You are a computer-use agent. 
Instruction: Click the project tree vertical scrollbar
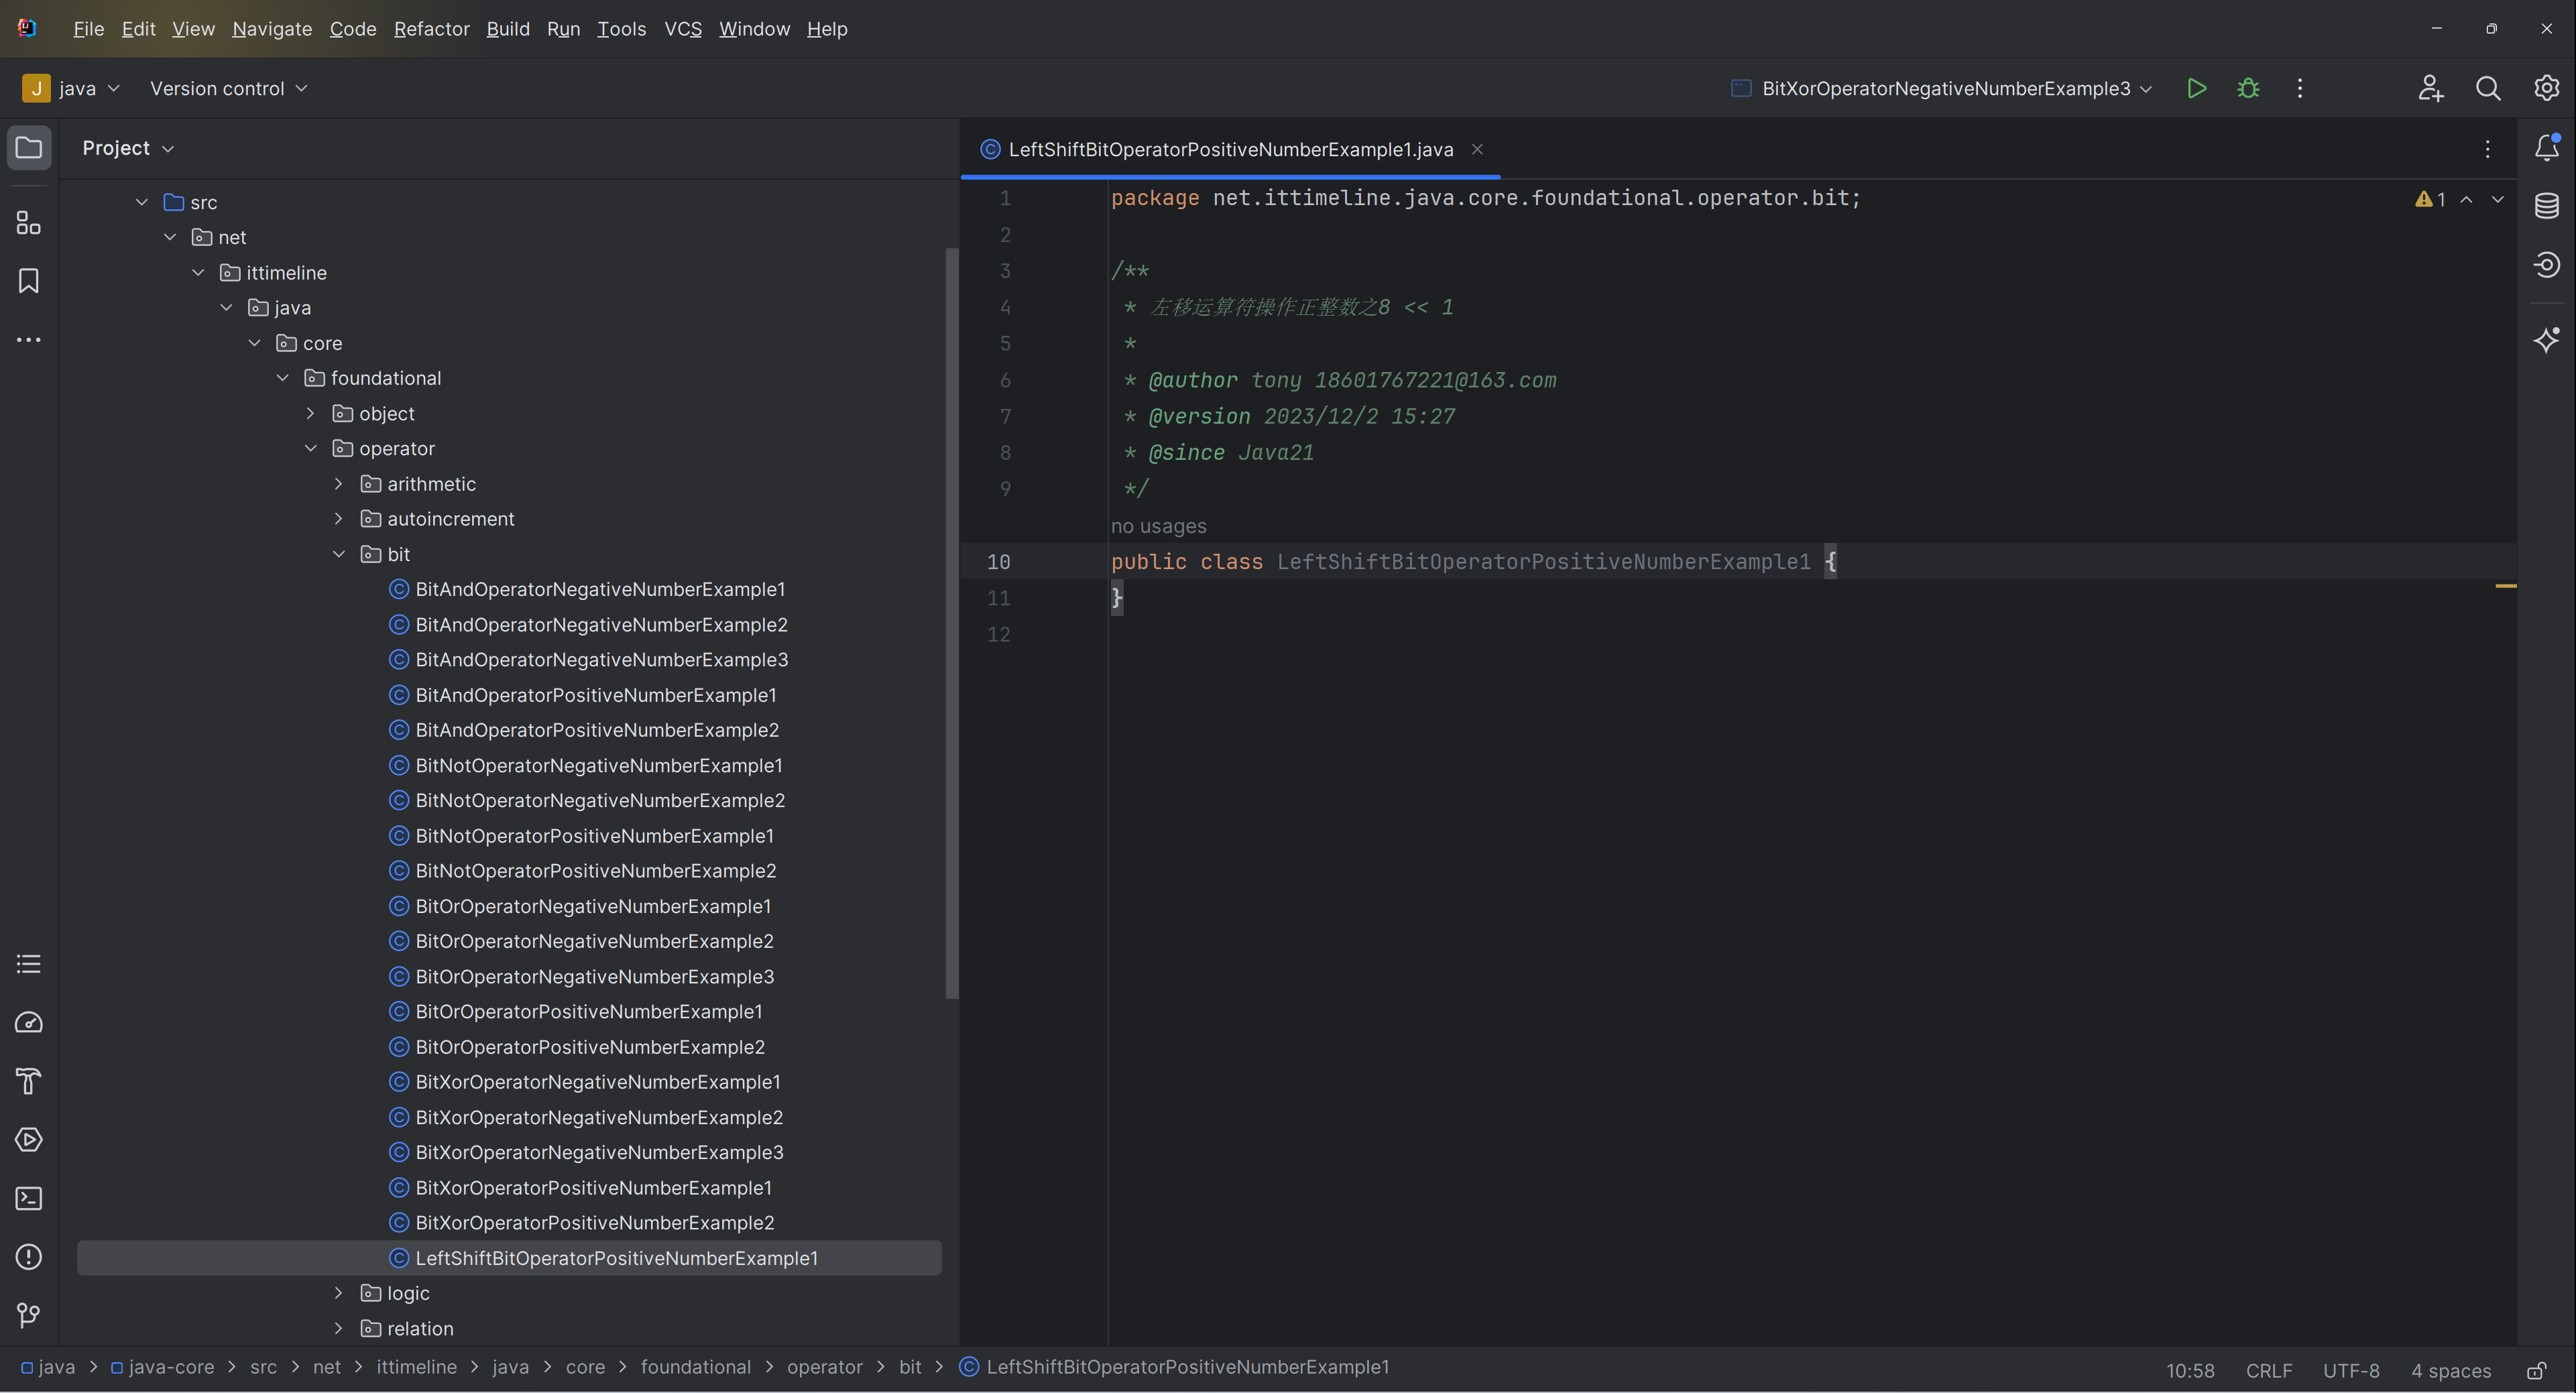point(951,622)
